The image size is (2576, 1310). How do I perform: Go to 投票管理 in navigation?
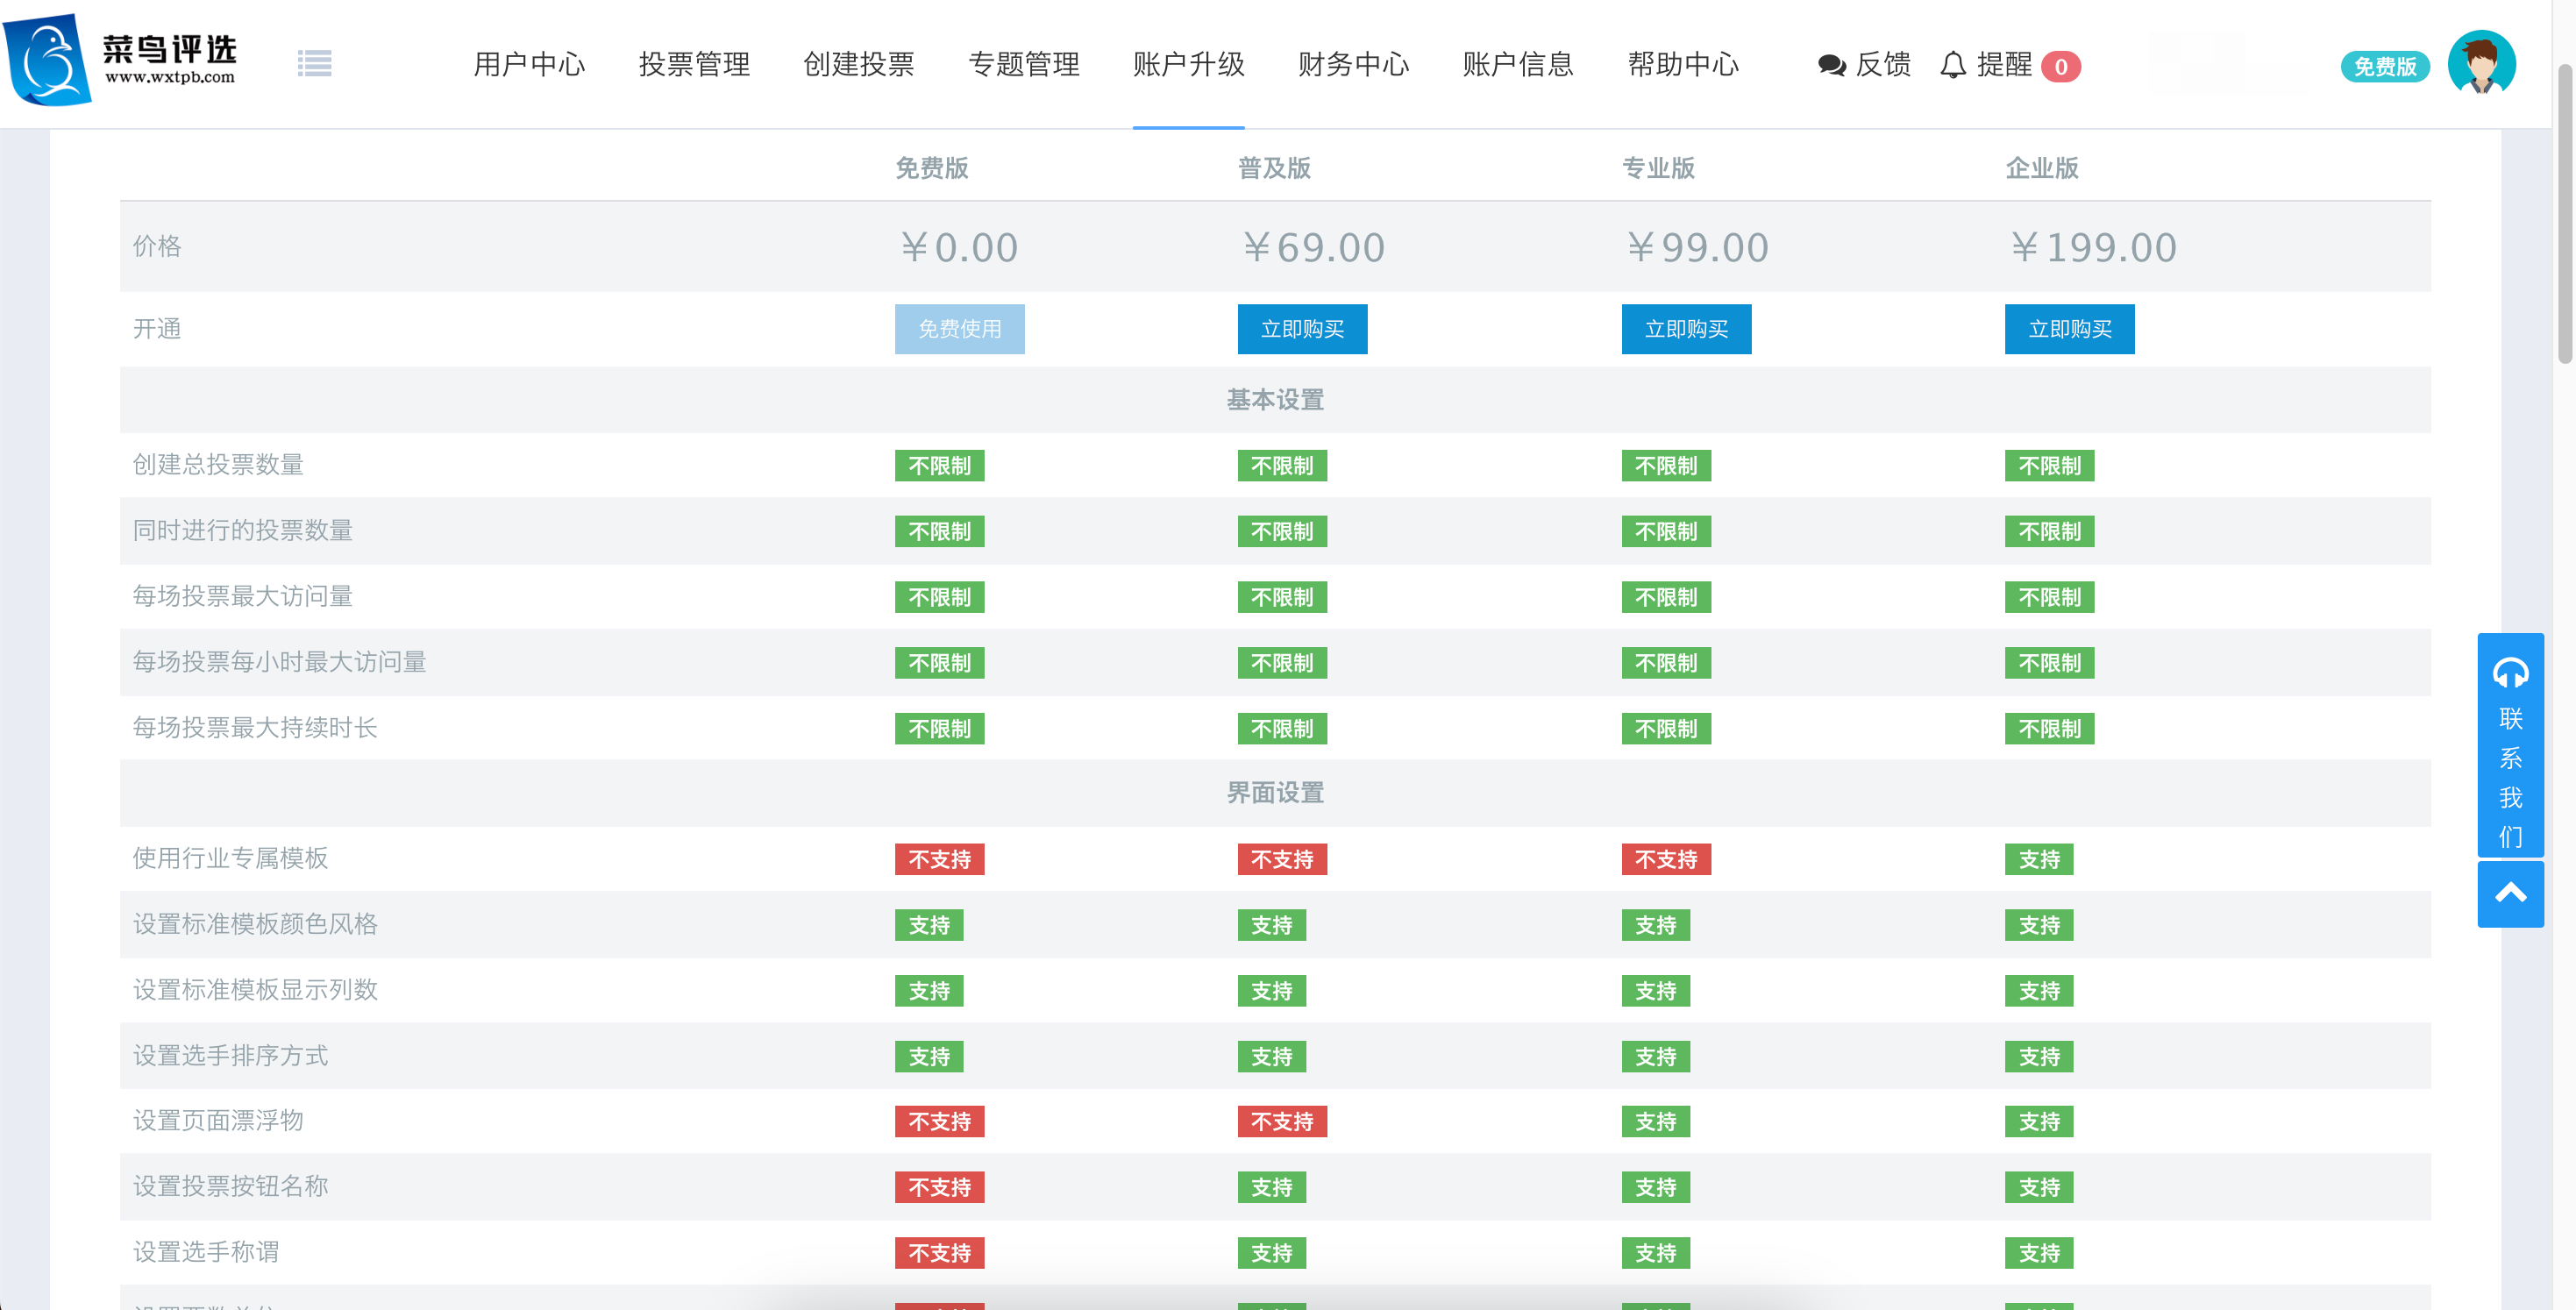694,65
